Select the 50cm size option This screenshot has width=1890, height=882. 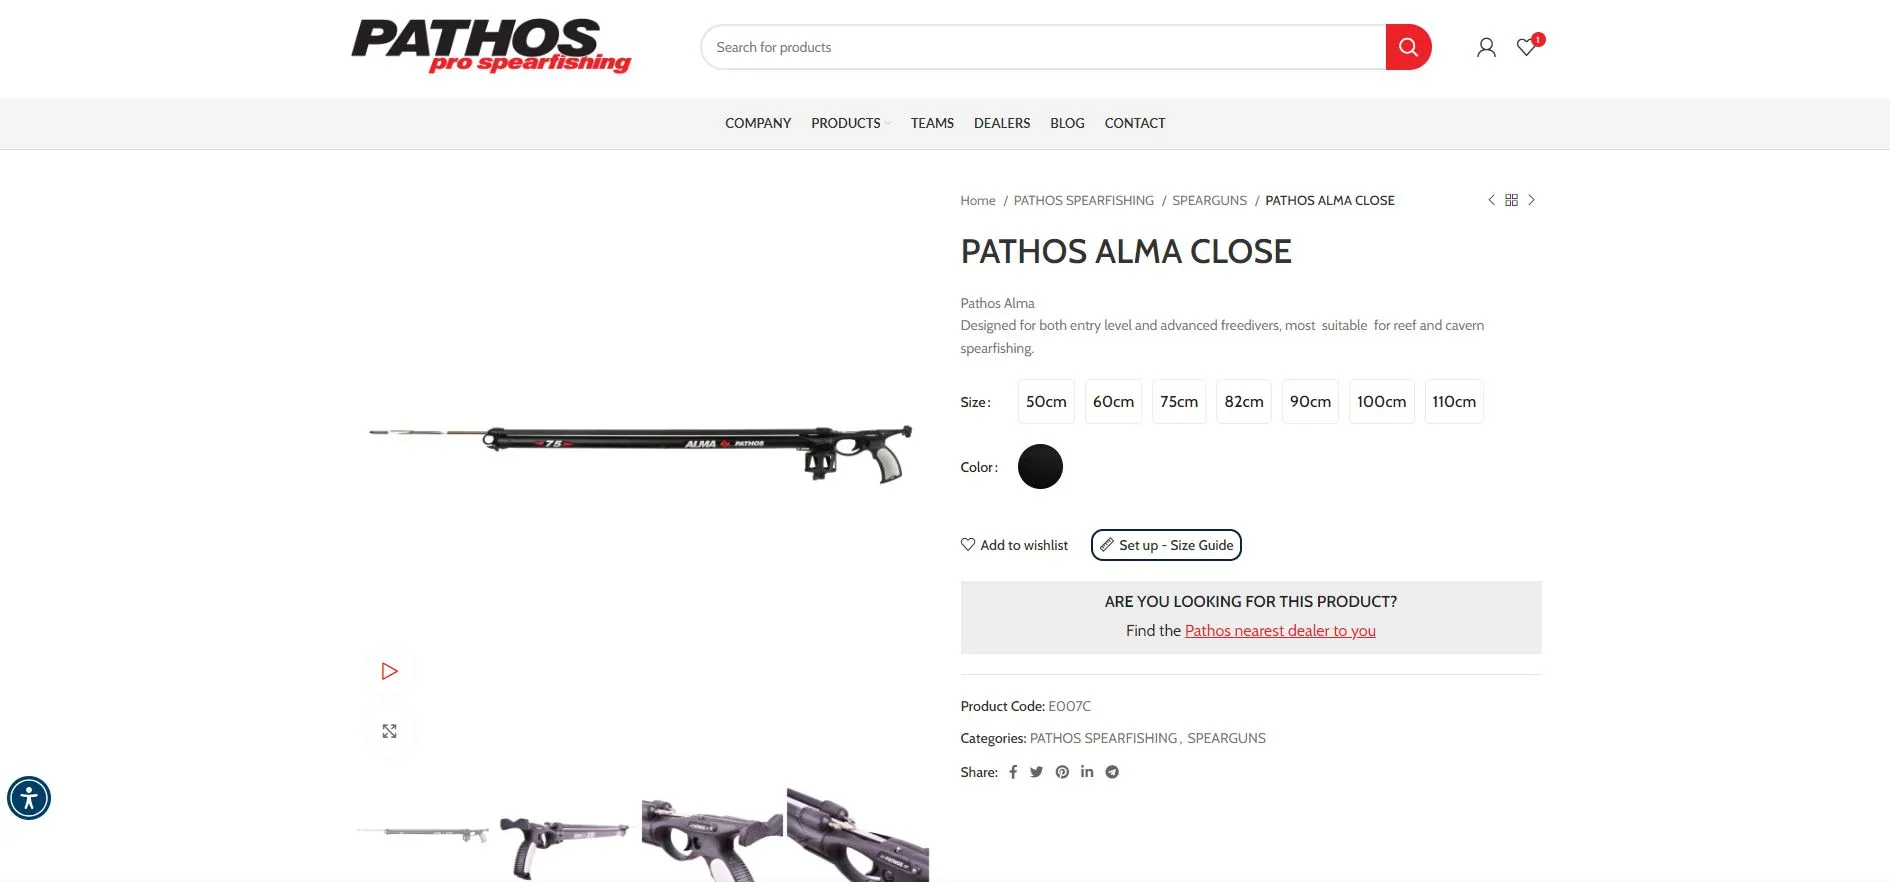[x=1046, y=401]
